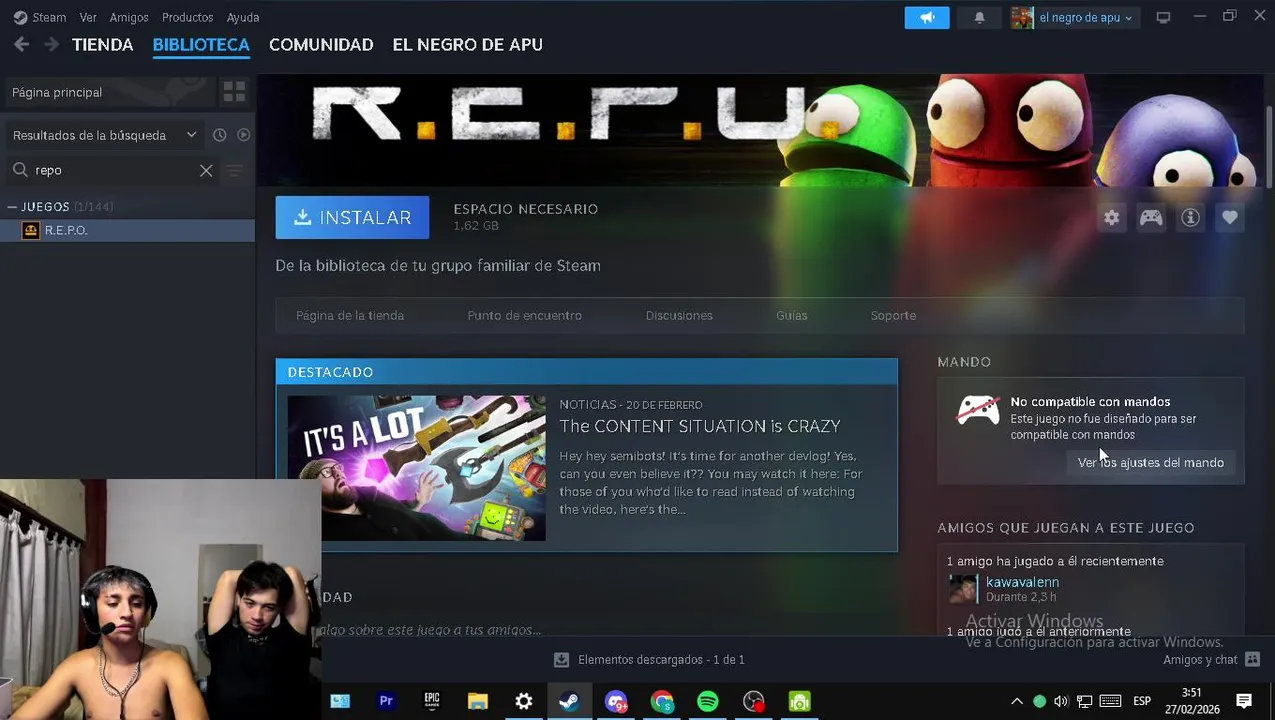Click Elementos descargados status text
Screen dimensions: 1275x720
click(661, 660)
